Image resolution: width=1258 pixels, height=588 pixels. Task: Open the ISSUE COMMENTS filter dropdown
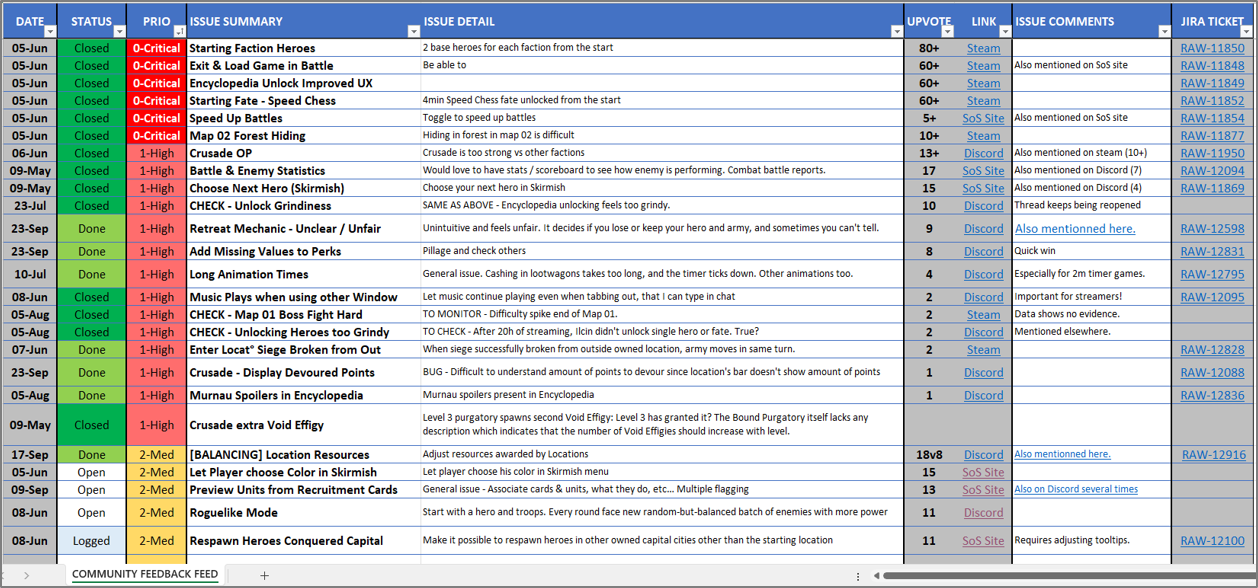[x=1164, y=32]
